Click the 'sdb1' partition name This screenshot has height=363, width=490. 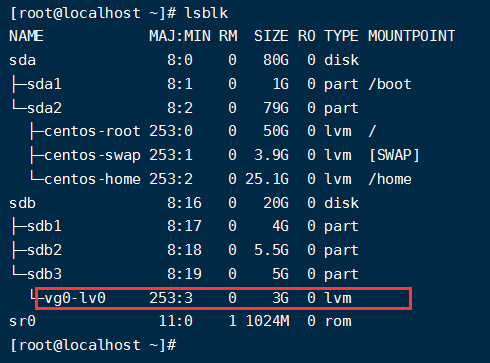[44, 226]
